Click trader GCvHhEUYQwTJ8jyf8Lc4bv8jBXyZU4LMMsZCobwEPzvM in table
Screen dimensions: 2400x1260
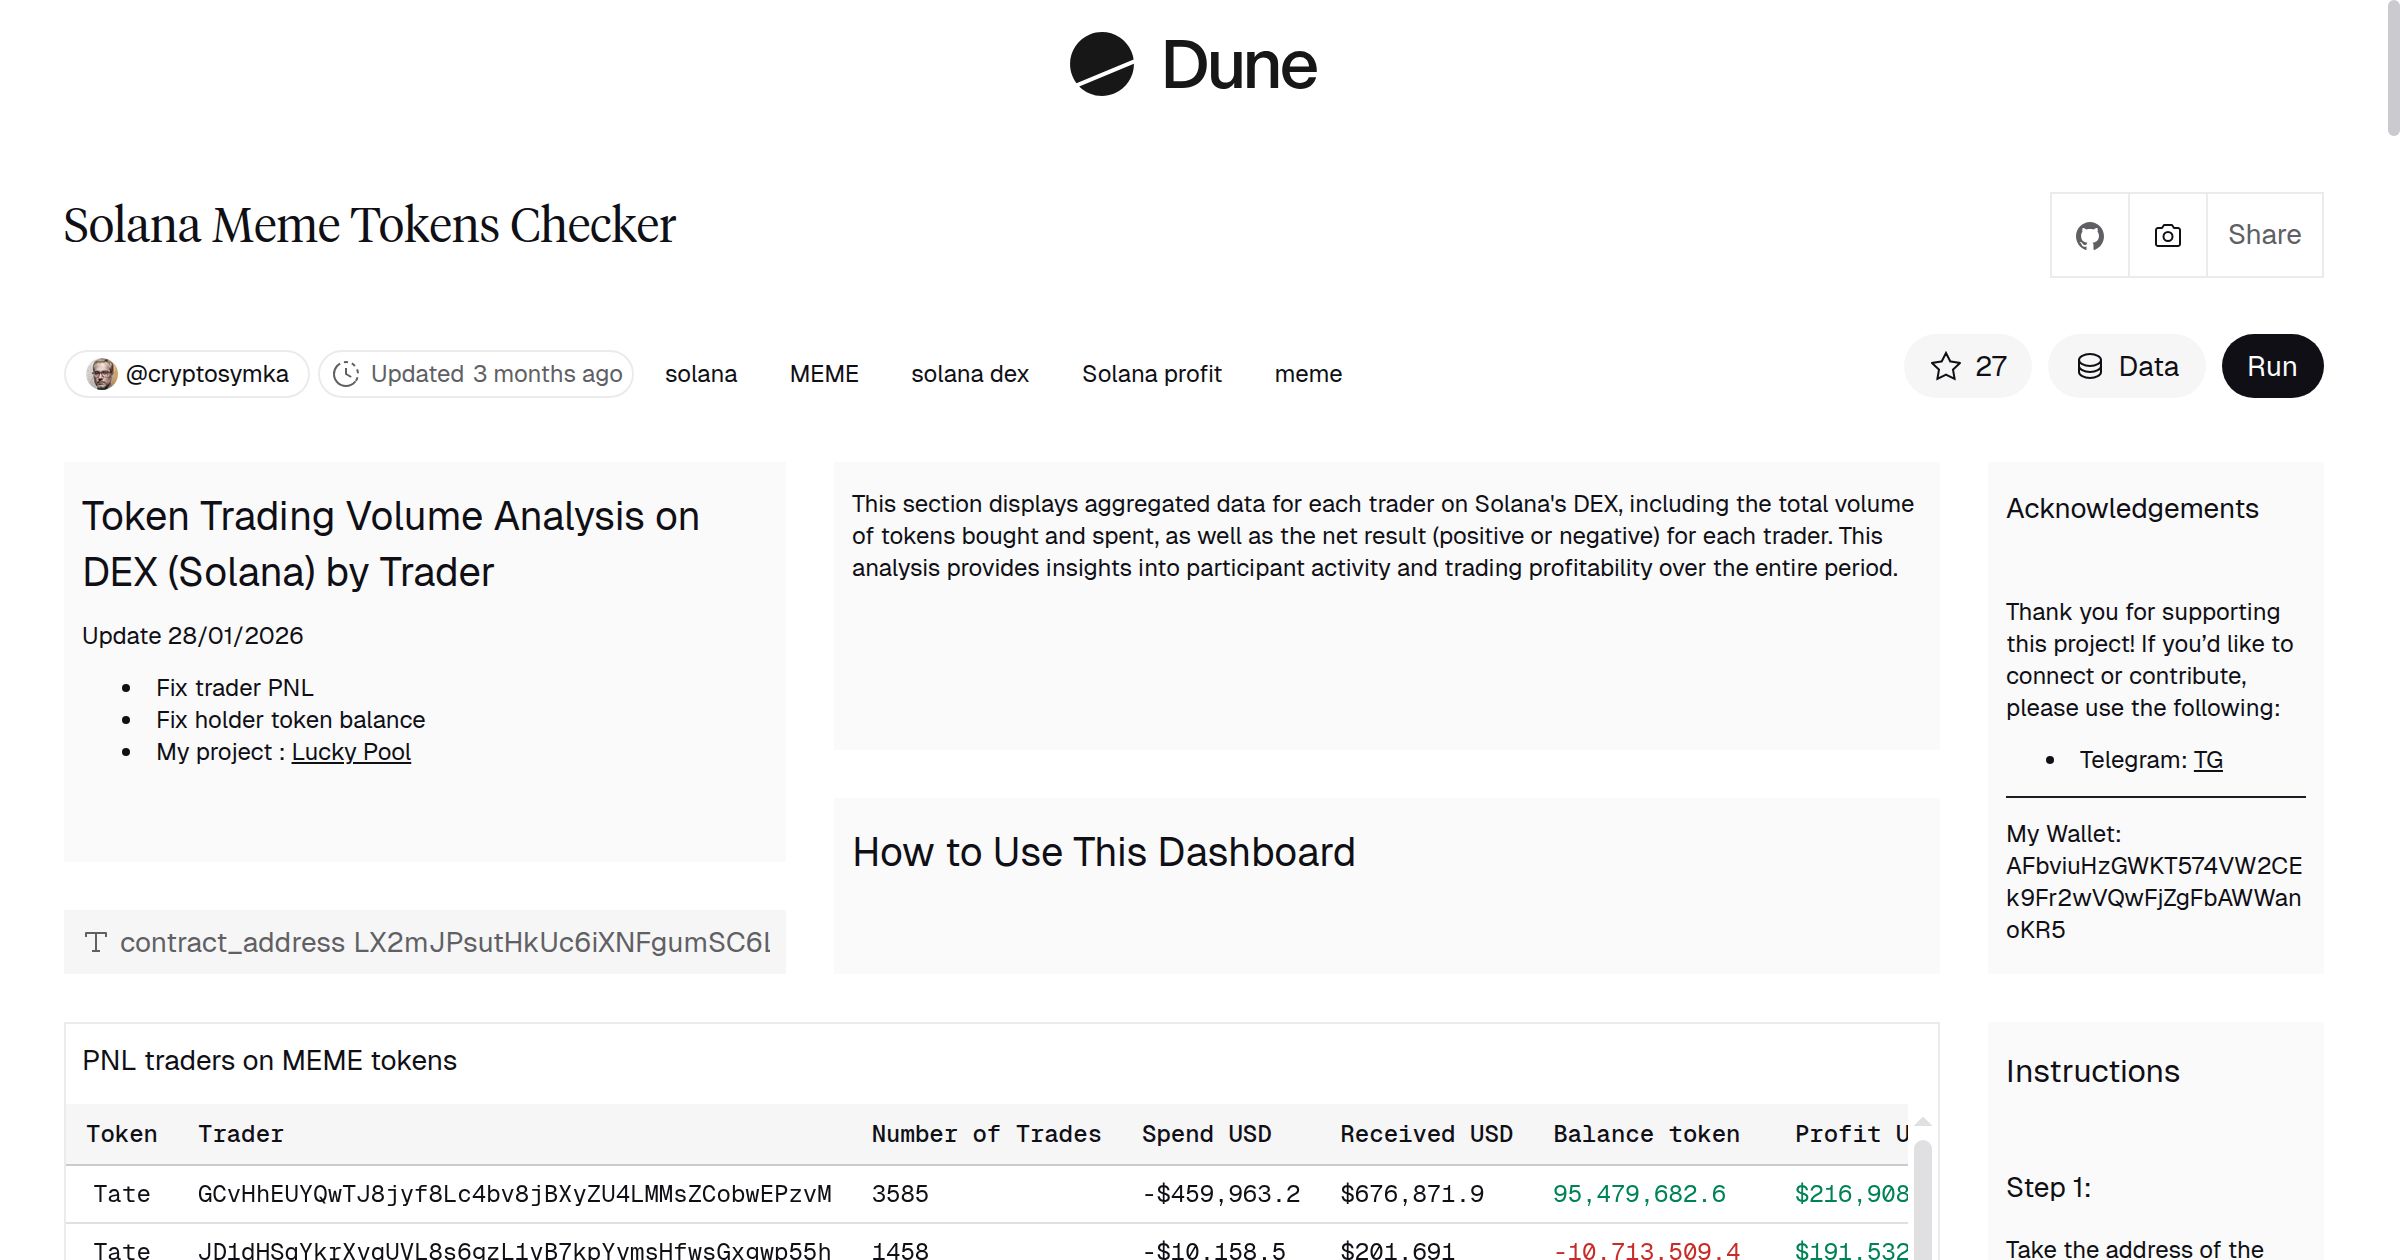pyautogui.click(x=514, y=1193)
